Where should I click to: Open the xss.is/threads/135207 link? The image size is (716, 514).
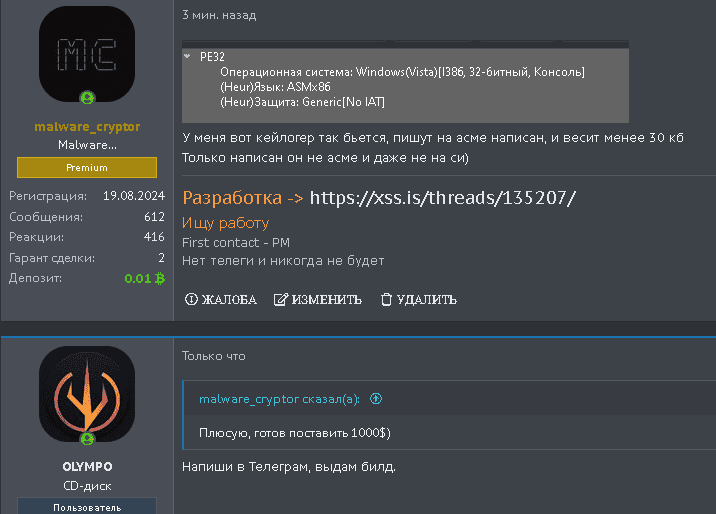443,197
